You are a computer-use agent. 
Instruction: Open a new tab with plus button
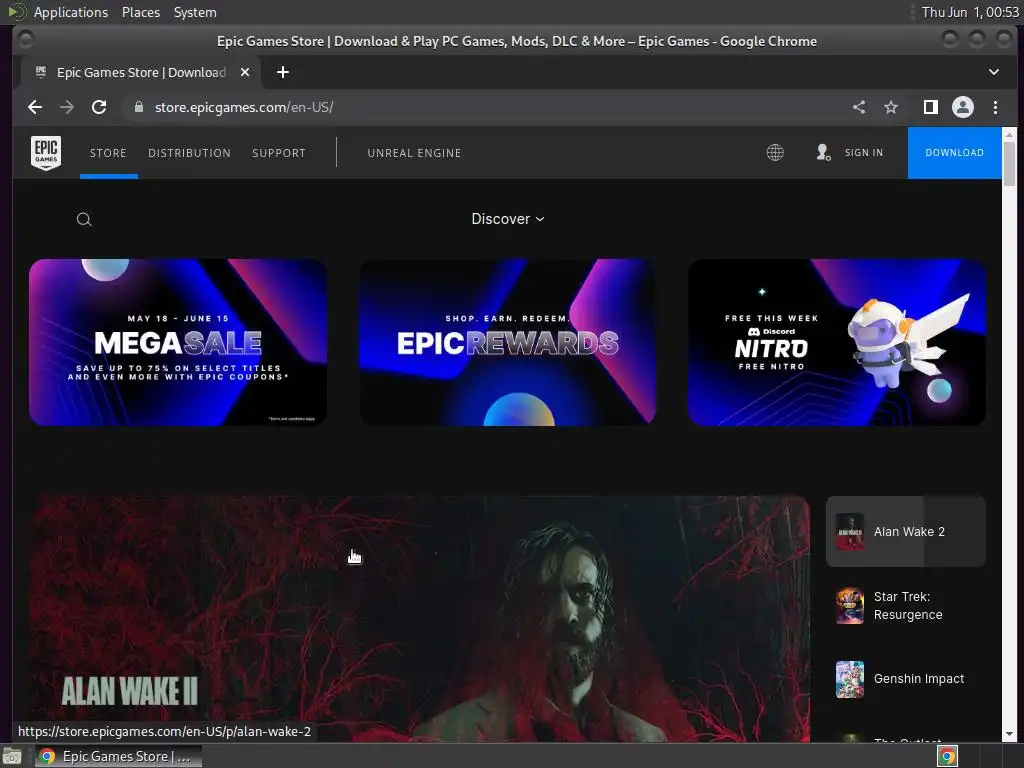point(283,72)
